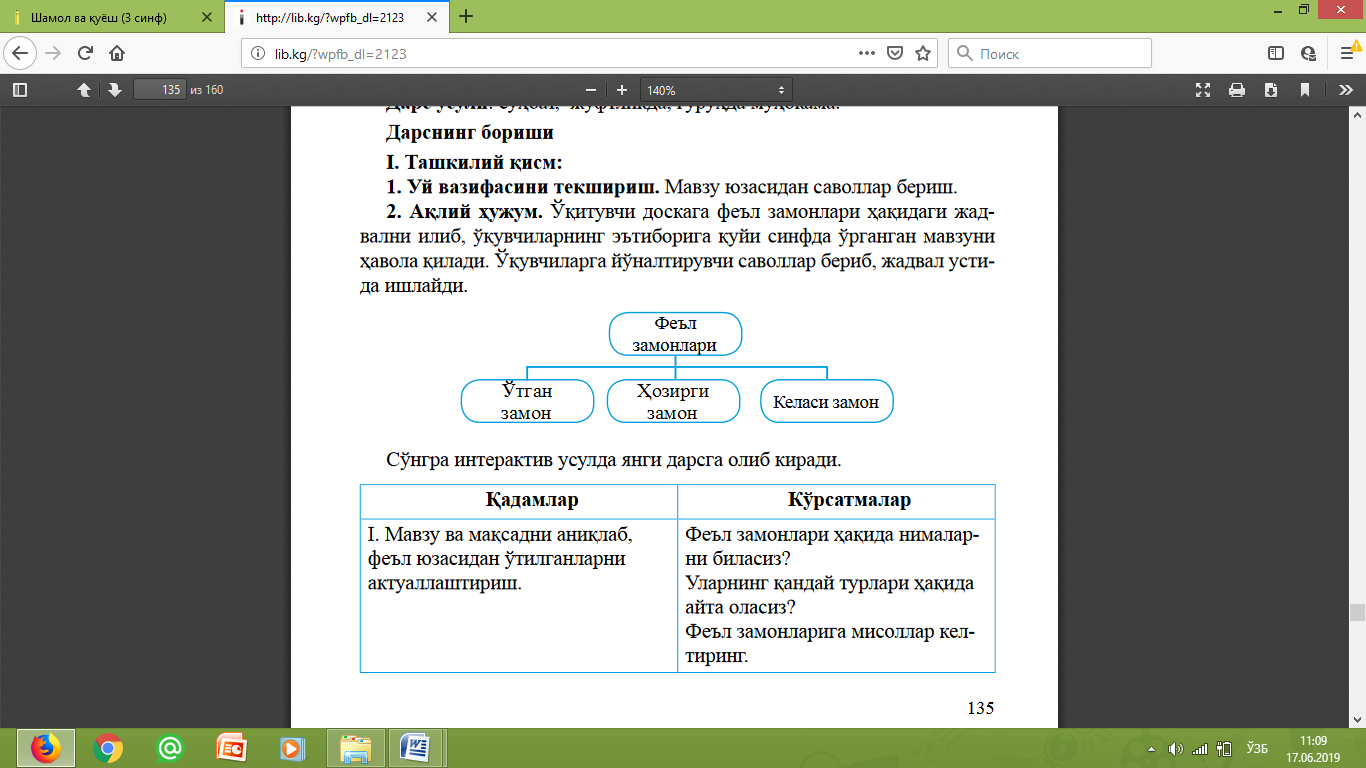1366x768 pixels.
Task: Toggle the Firefox sidebars button
Action: coord(1275,54)
